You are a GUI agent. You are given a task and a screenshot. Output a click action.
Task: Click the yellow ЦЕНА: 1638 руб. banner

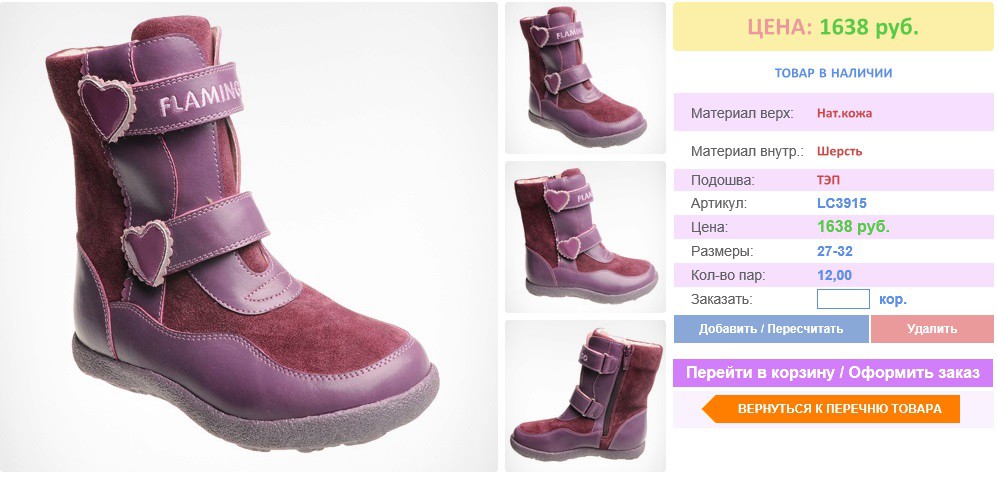coord(833,27)
